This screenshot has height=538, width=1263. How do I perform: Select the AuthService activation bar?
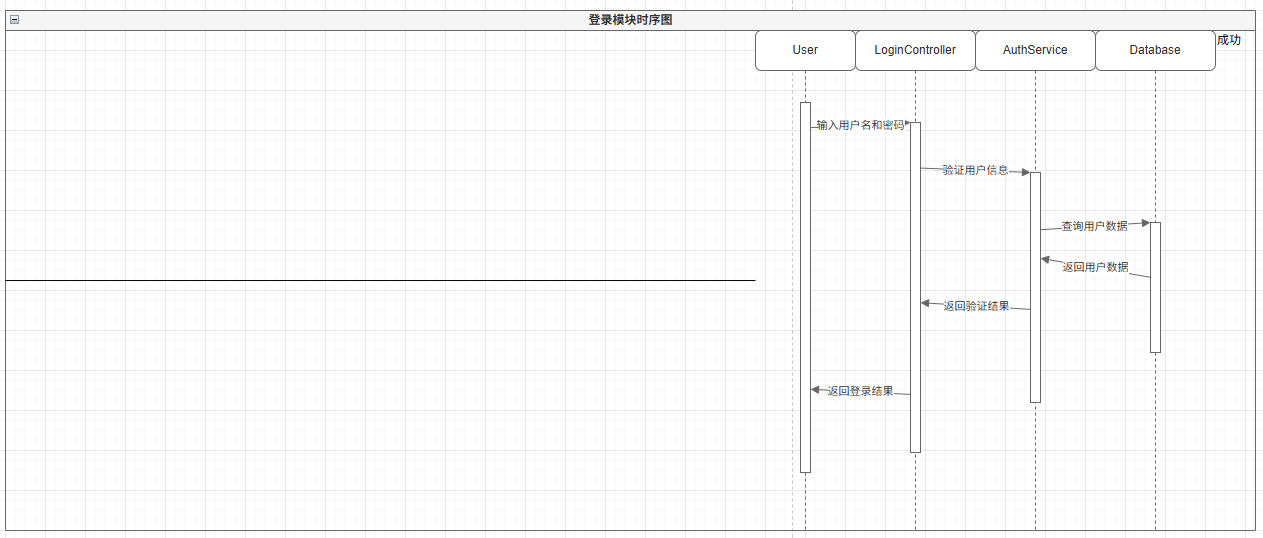[1035, 287]
